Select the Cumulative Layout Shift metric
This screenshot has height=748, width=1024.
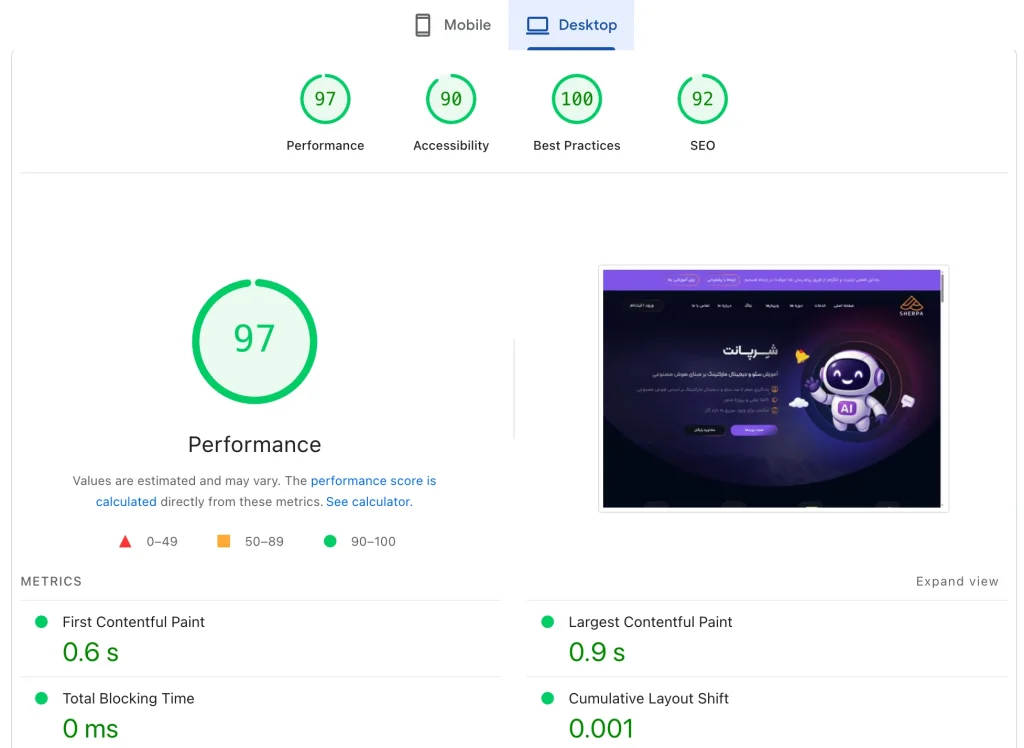pos(767,713)
